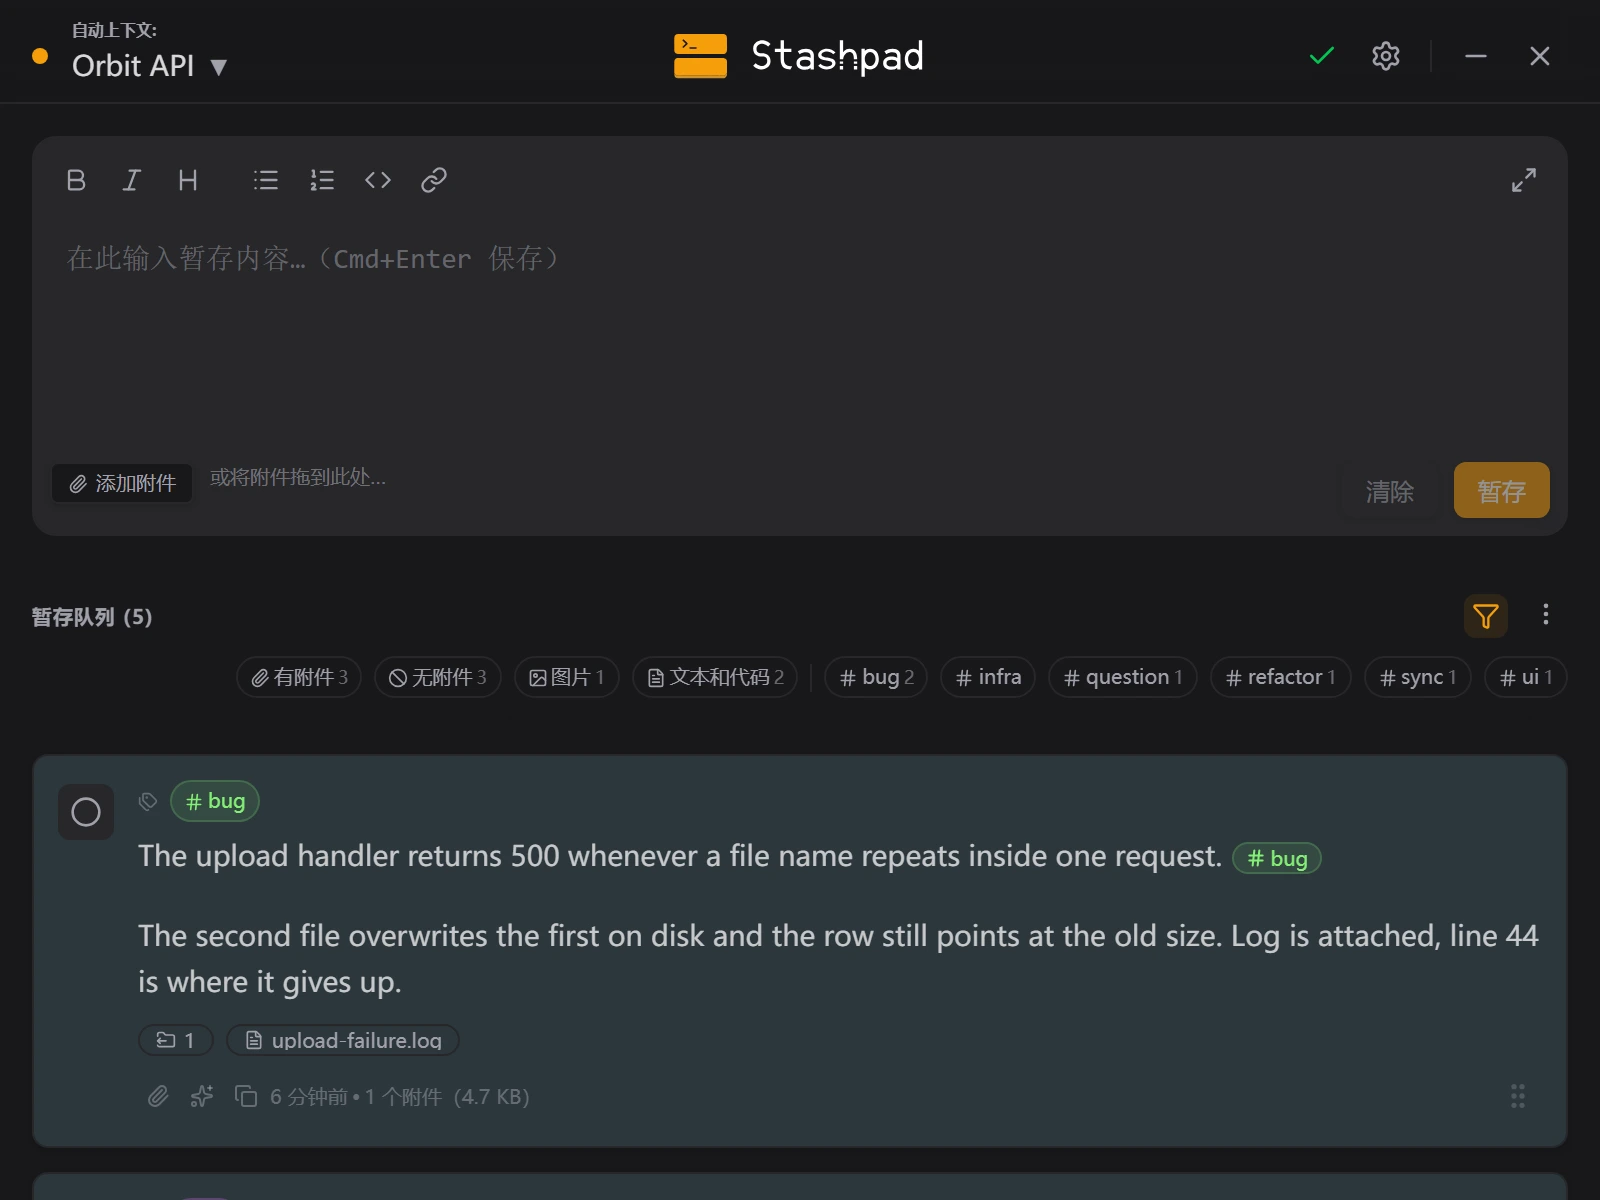Screen dimensions: 1600x1200
Task: Click tag icon on bug card
Action: 148,801
